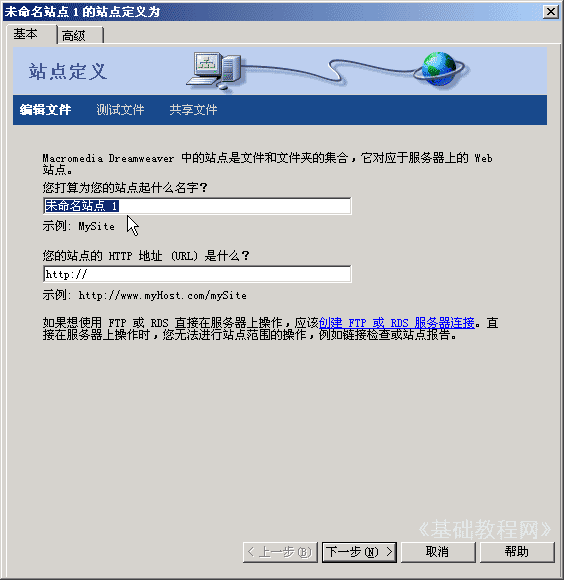Cancel the dialog with 取消
This screenshot has width=564, height=580.
[x=438, y=552]
